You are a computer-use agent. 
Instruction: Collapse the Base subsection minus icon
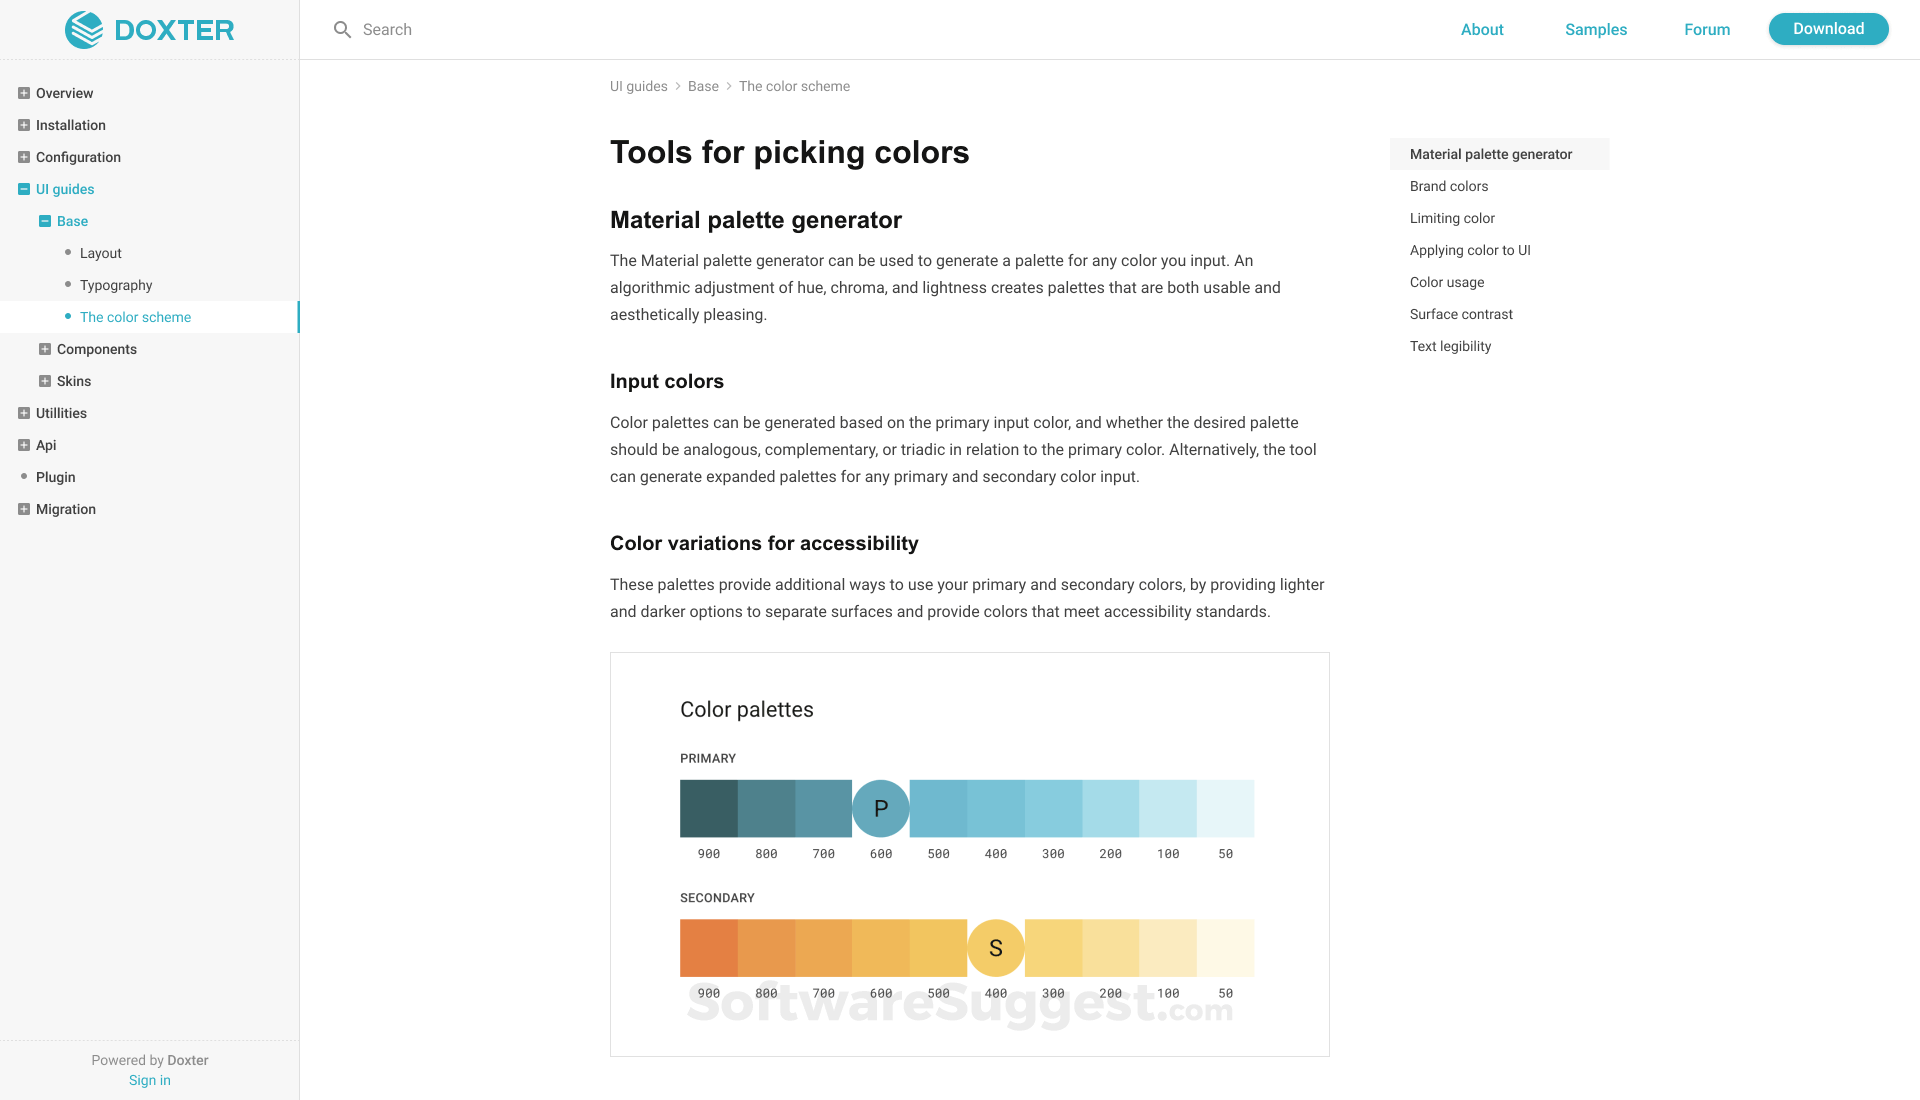click(45, 221)
